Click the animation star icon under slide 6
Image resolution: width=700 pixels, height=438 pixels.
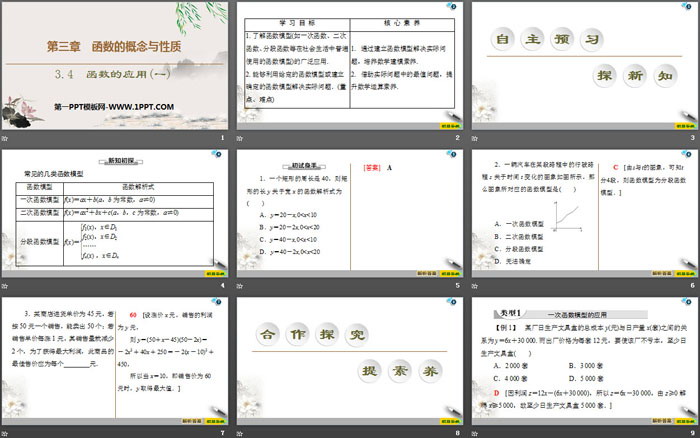pos(475,286)
